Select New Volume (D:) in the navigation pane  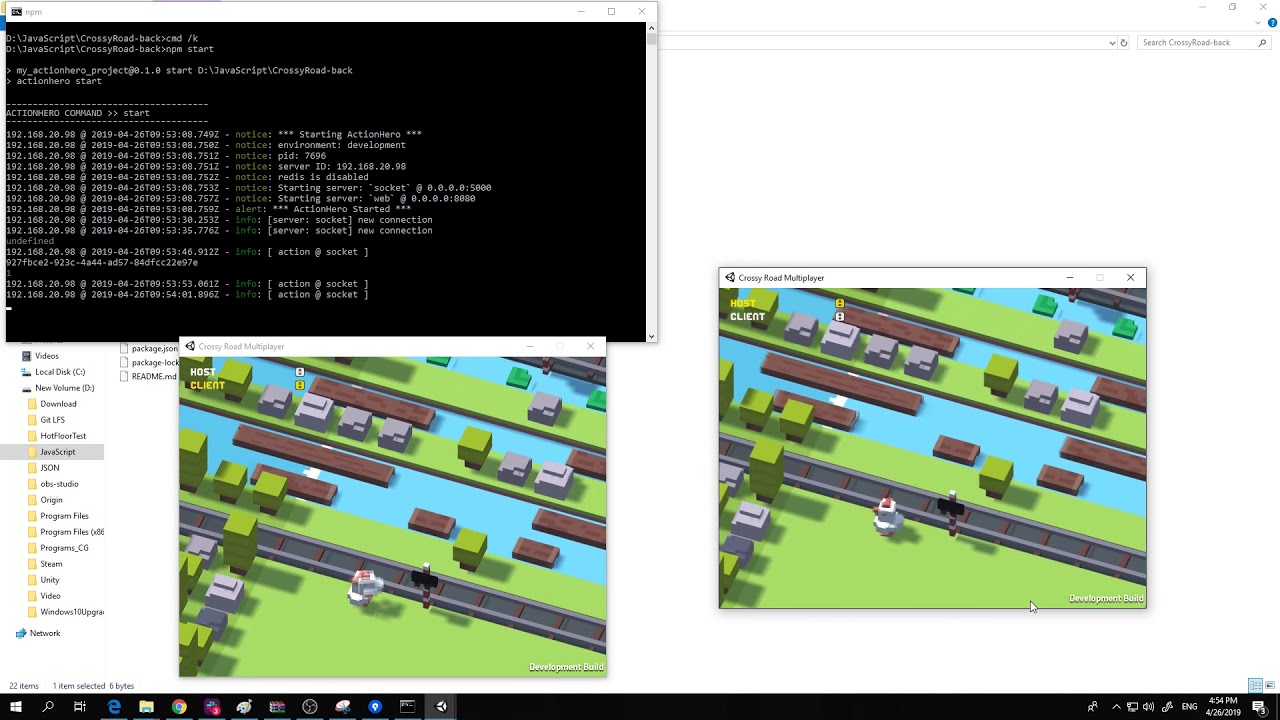pos(64,388)
